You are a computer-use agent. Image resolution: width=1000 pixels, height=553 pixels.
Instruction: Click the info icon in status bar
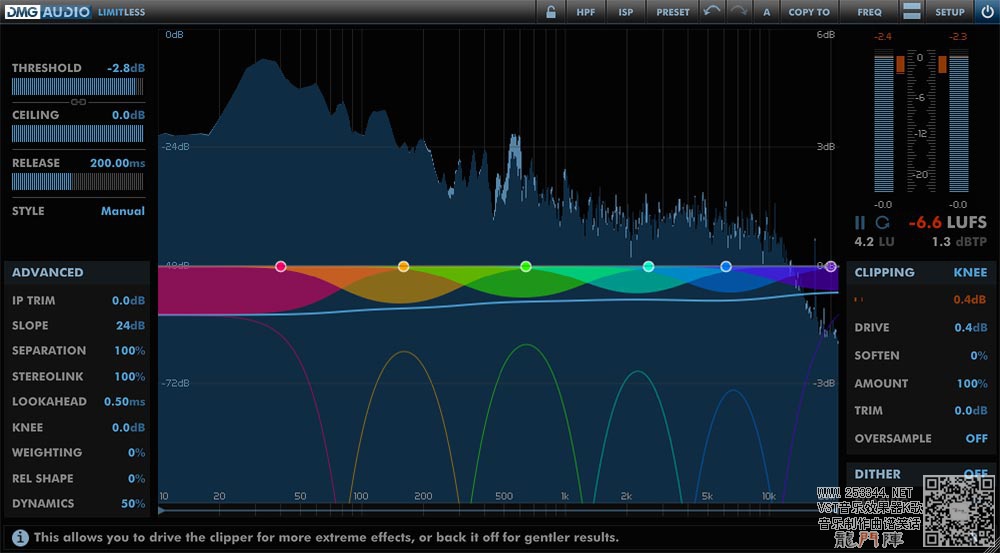point(20,537)
